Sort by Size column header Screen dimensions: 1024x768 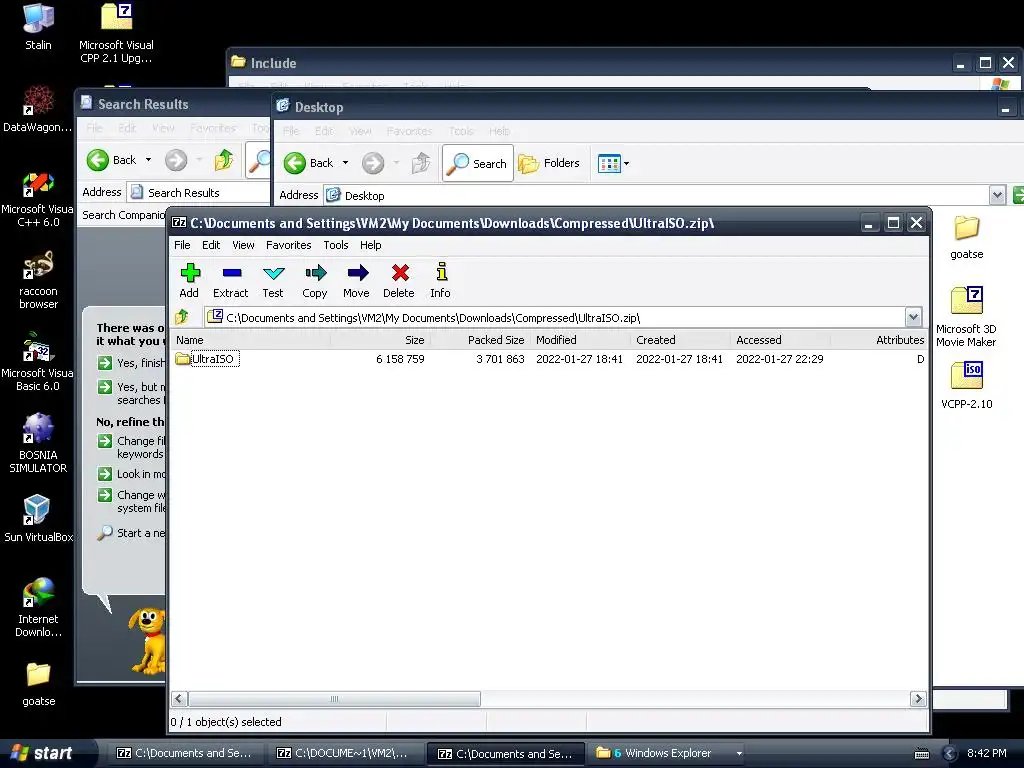380,340
